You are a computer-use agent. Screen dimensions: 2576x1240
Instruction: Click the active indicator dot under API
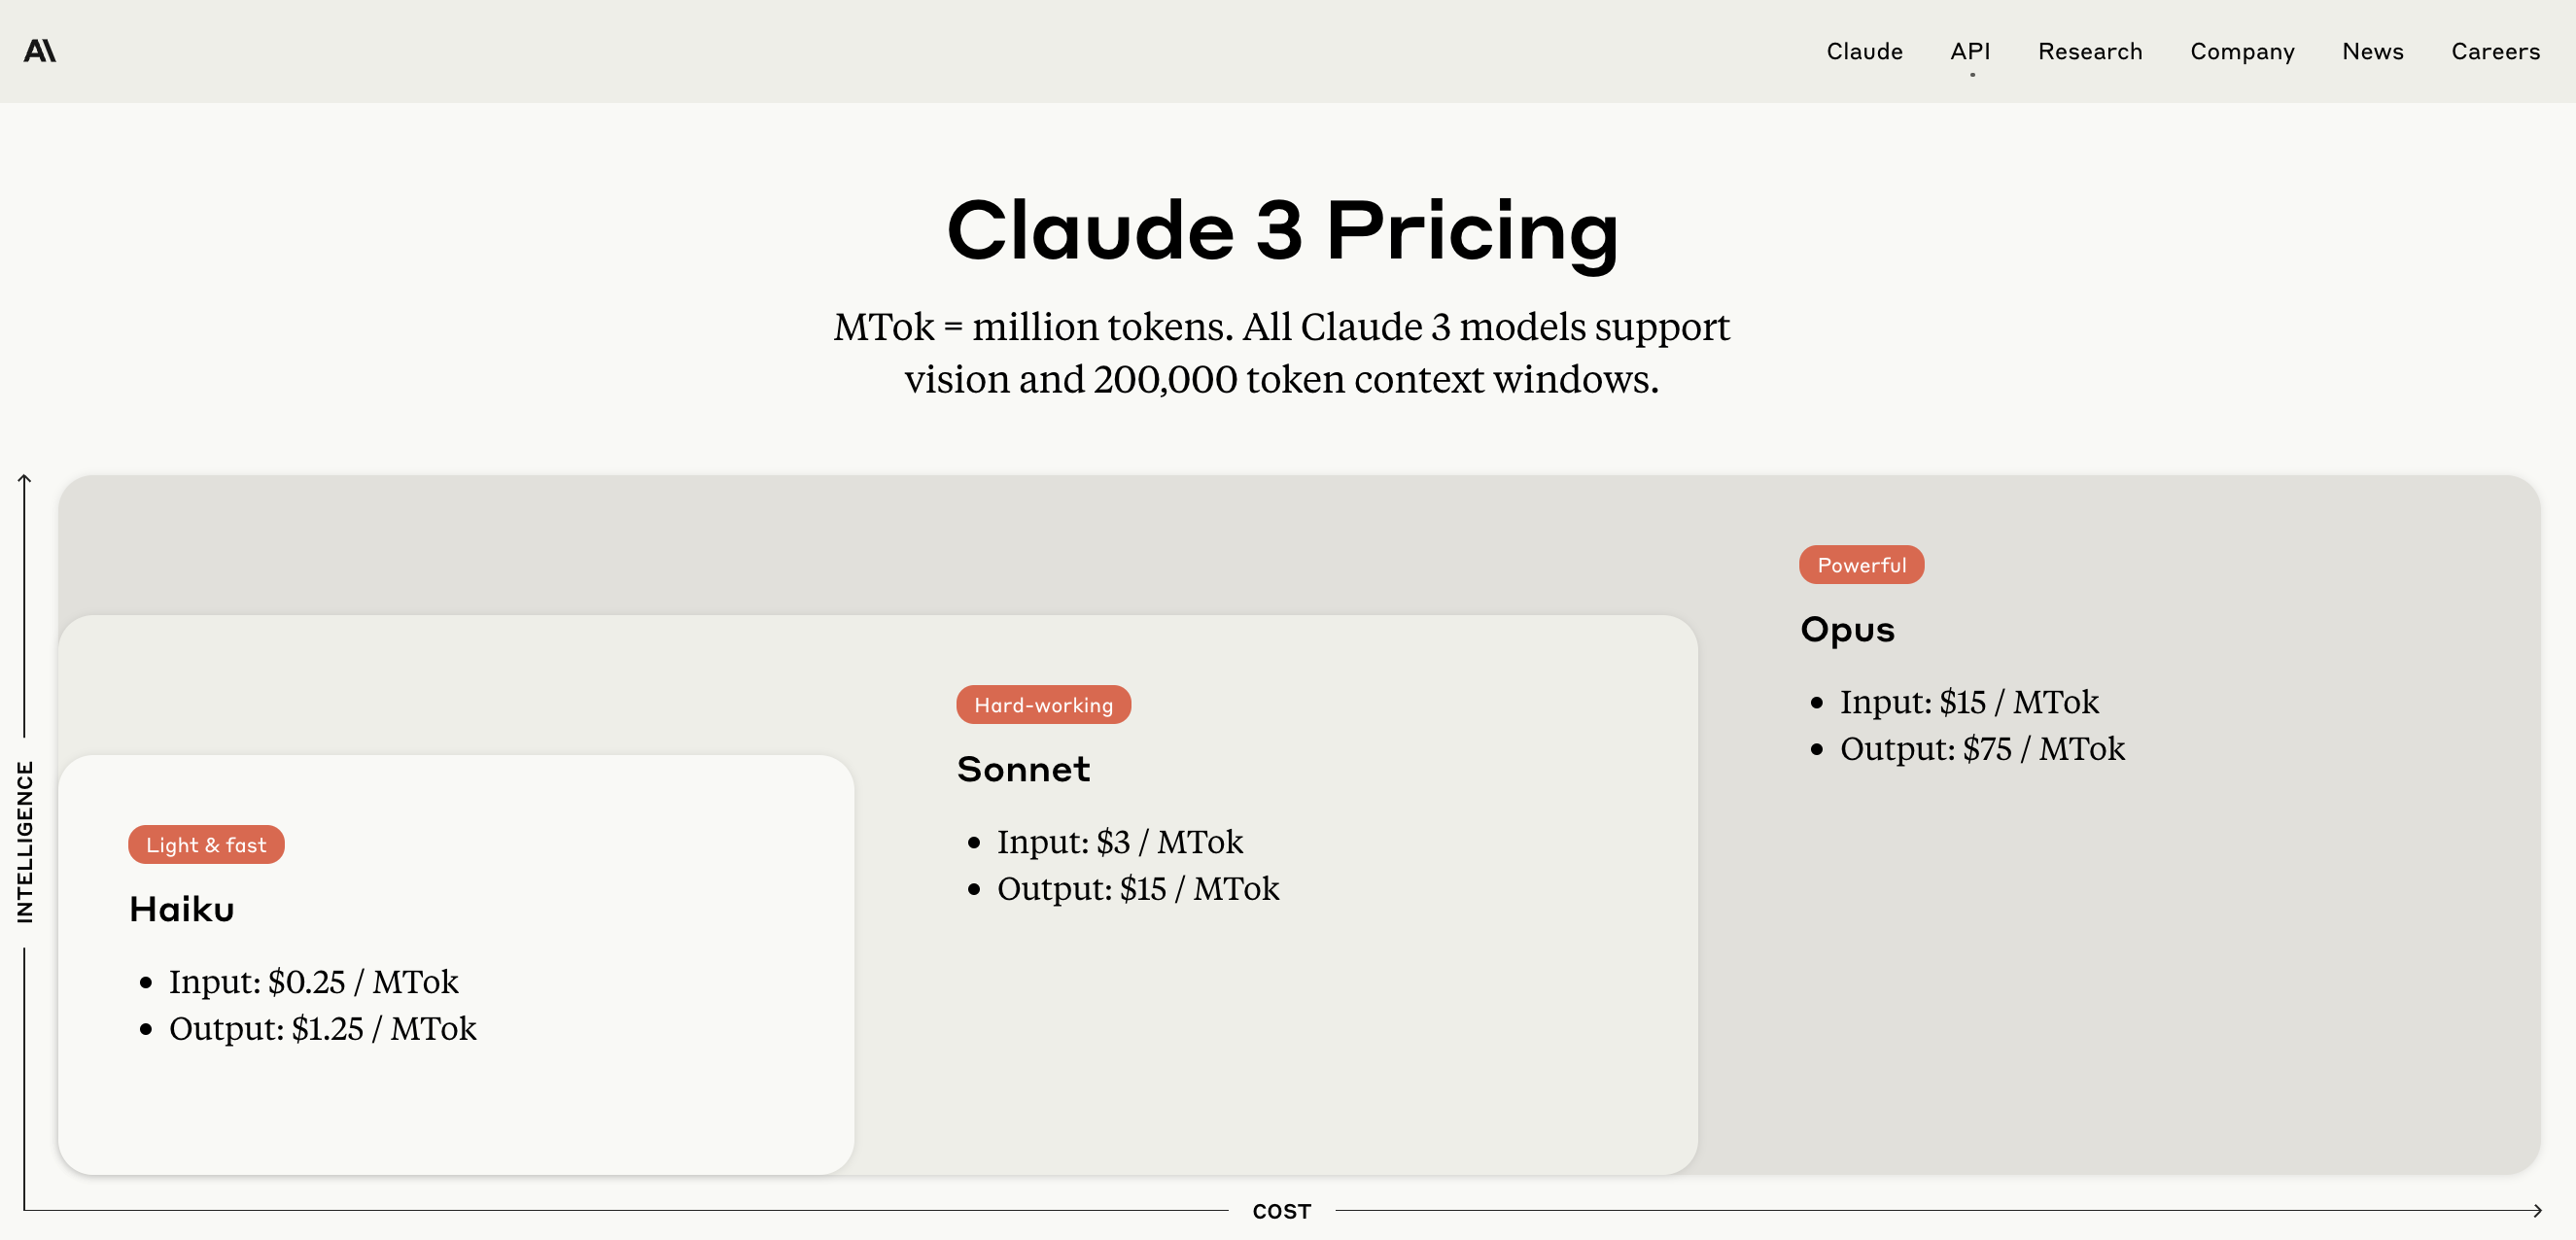[1972, 75]
